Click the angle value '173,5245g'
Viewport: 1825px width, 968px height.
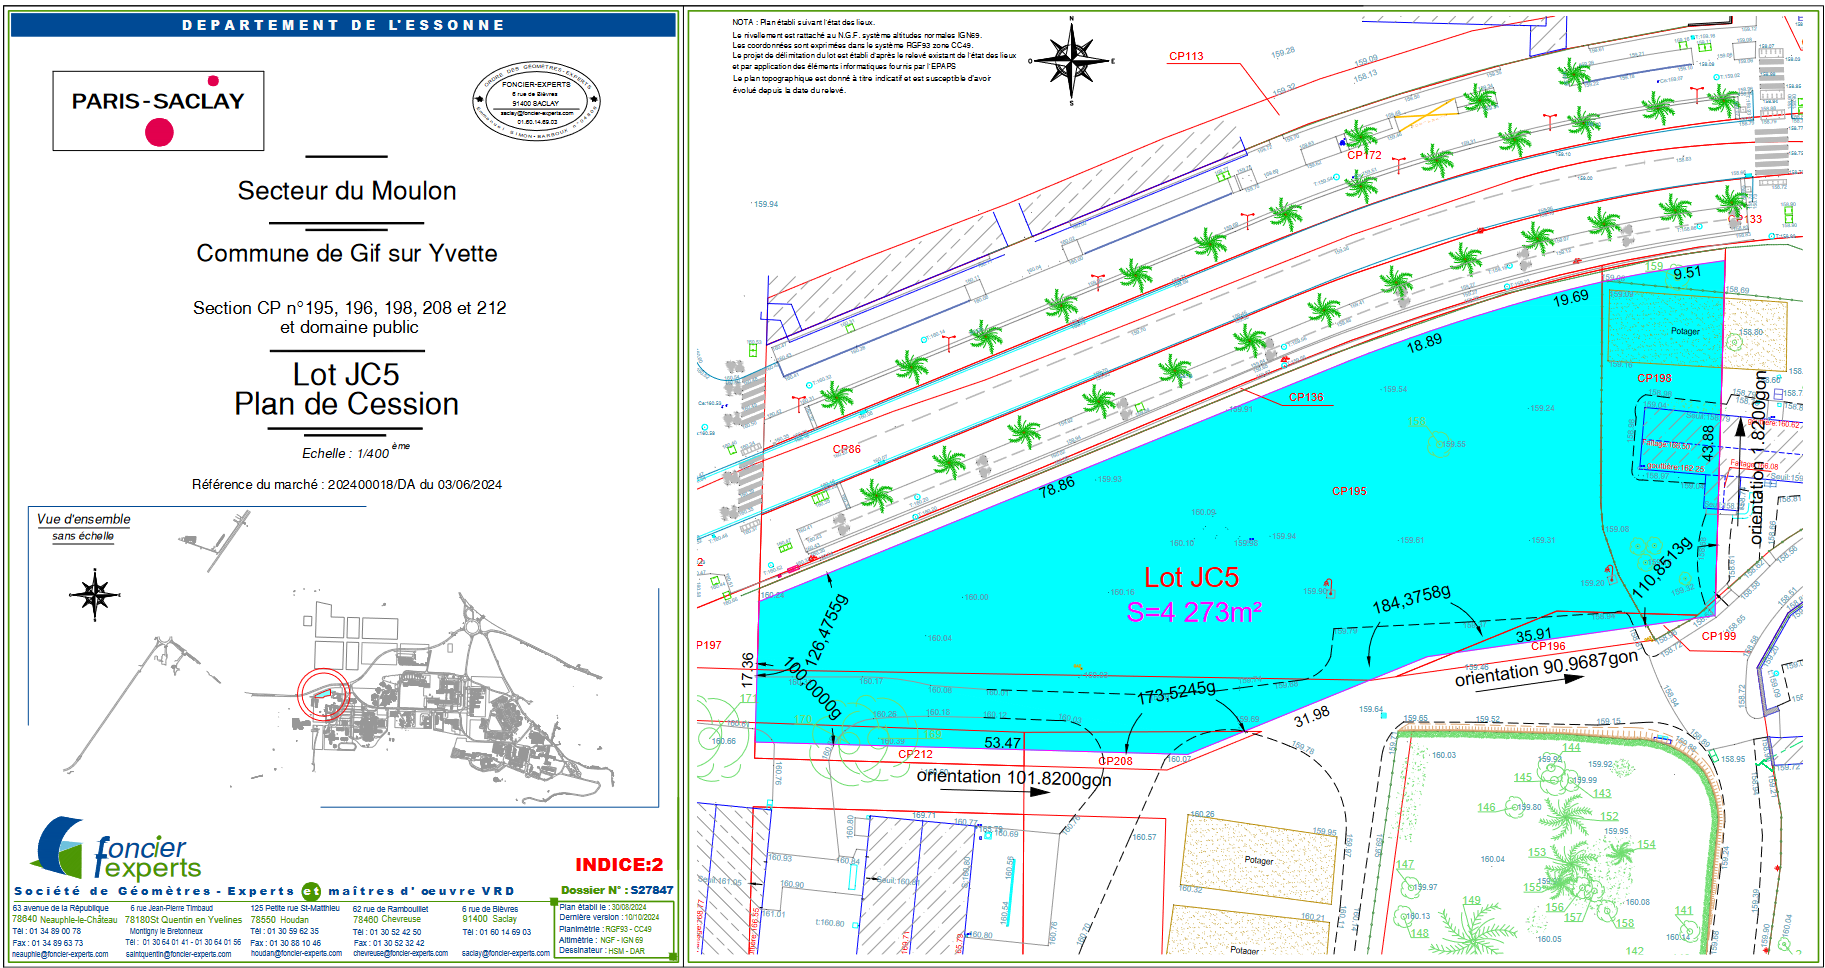point(1177,692)
